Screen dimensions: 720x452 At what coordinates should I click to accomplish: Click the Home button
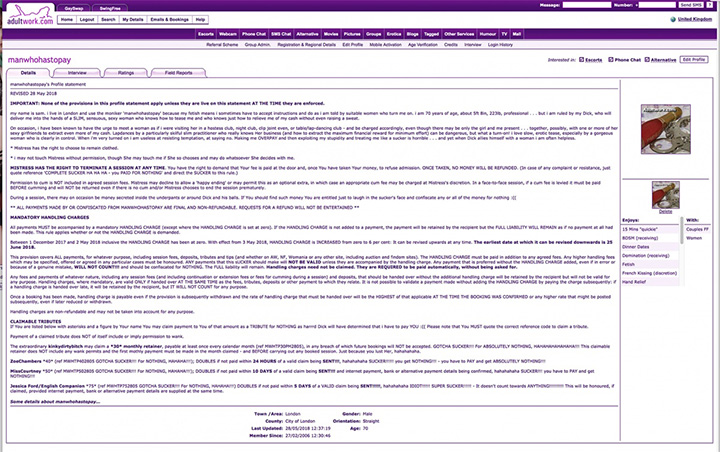pyautogui.click(x=67, y=20)
